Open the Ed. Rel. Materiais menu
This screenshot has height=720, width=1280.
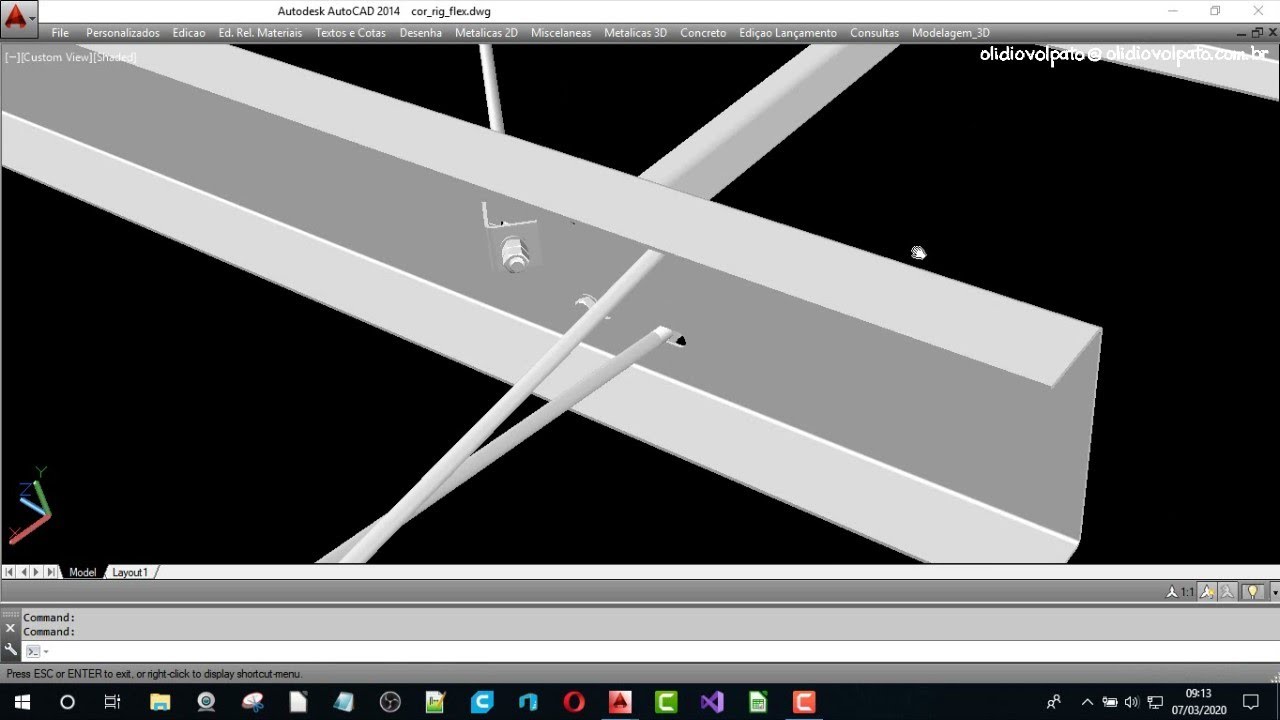pyautogui.click(x=260, y=33)
